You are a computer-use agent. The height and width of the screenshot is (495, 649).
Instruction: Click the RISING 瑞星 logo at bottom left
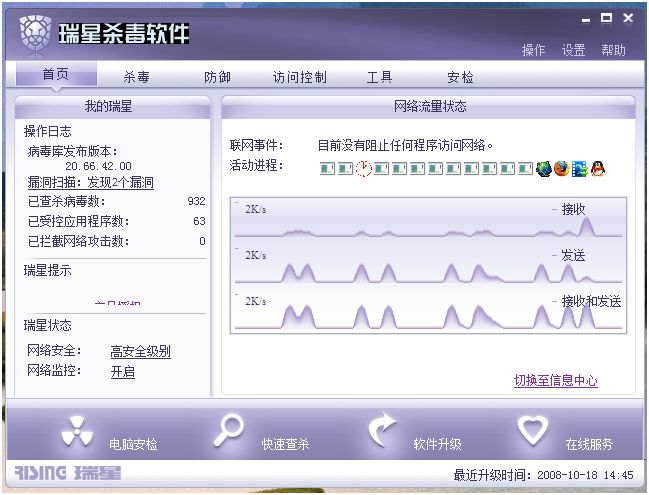pos(67,473)
